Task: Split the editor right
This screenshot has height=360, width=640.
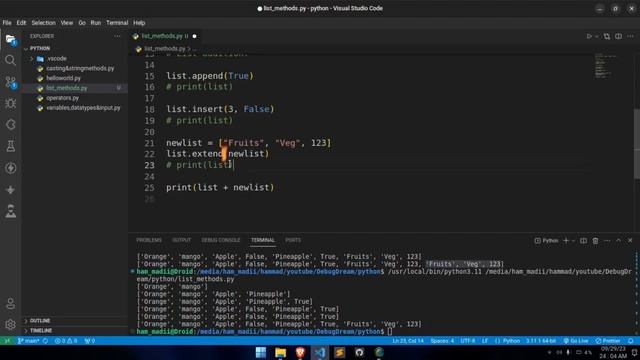Action: tap(618, 36)
